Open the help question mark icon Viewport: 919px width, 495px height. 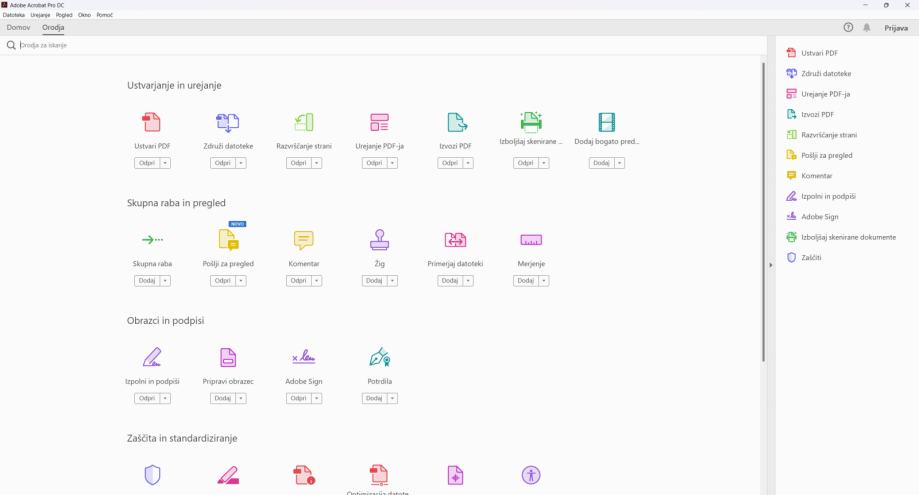pos(849,28)
